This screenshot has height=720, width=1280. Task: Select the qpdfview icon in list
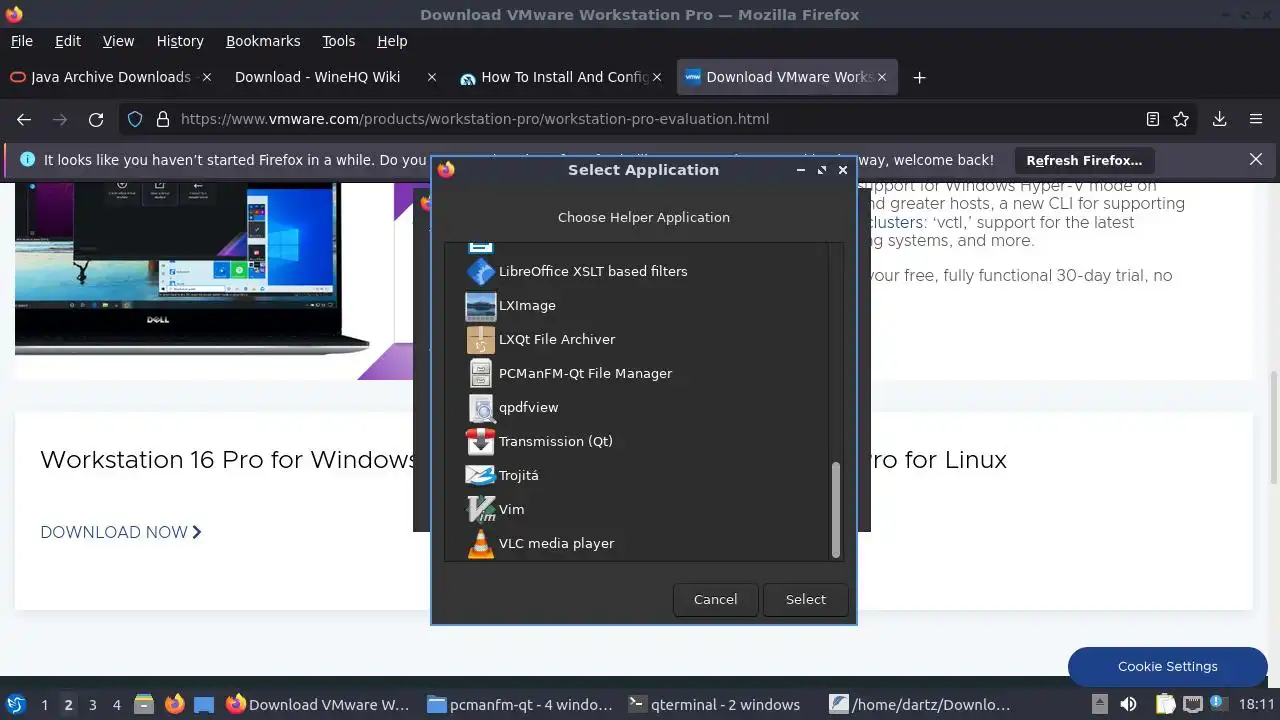pos(481,407)
